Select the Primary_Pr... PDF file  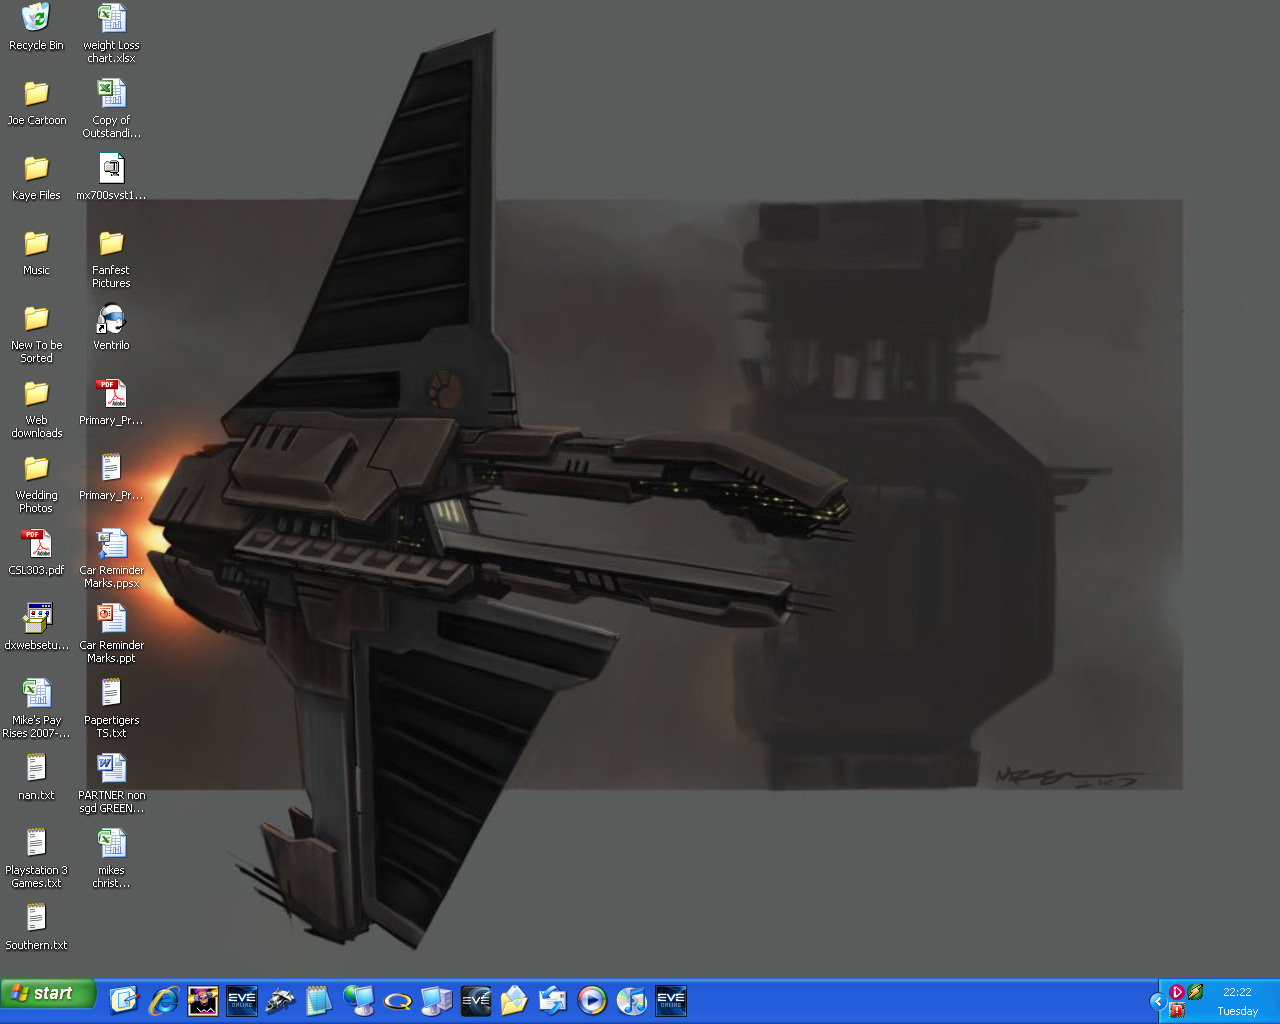point(111,402)
